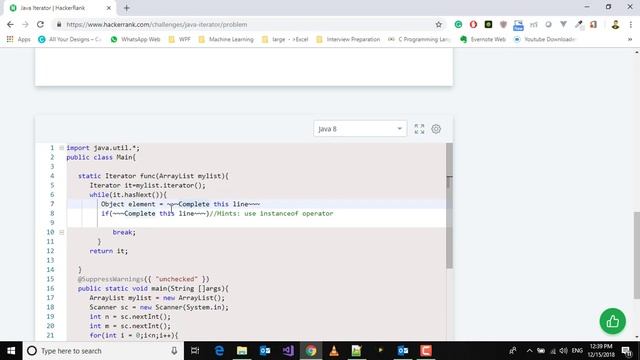Show hidden system tray icons

tap(529, 351)
